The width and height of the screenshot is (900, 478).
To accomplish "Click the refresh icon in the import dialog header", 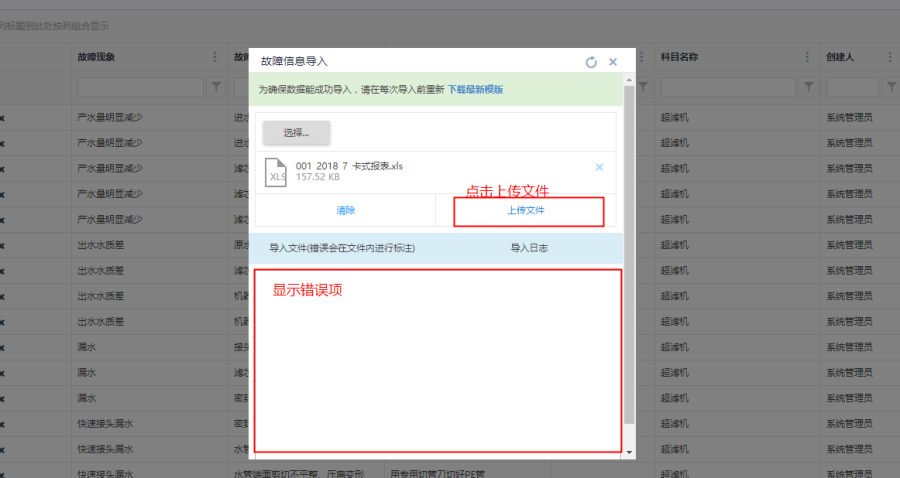I will pos(591,62).
